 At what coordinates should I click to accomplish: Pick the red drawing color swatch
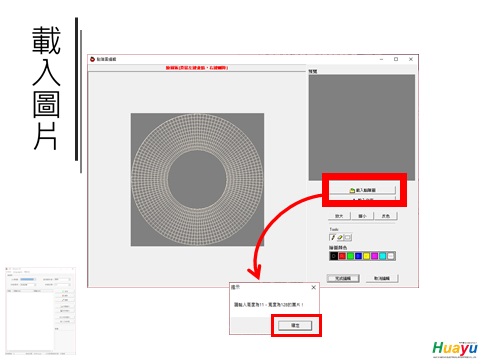click(342, 256)
